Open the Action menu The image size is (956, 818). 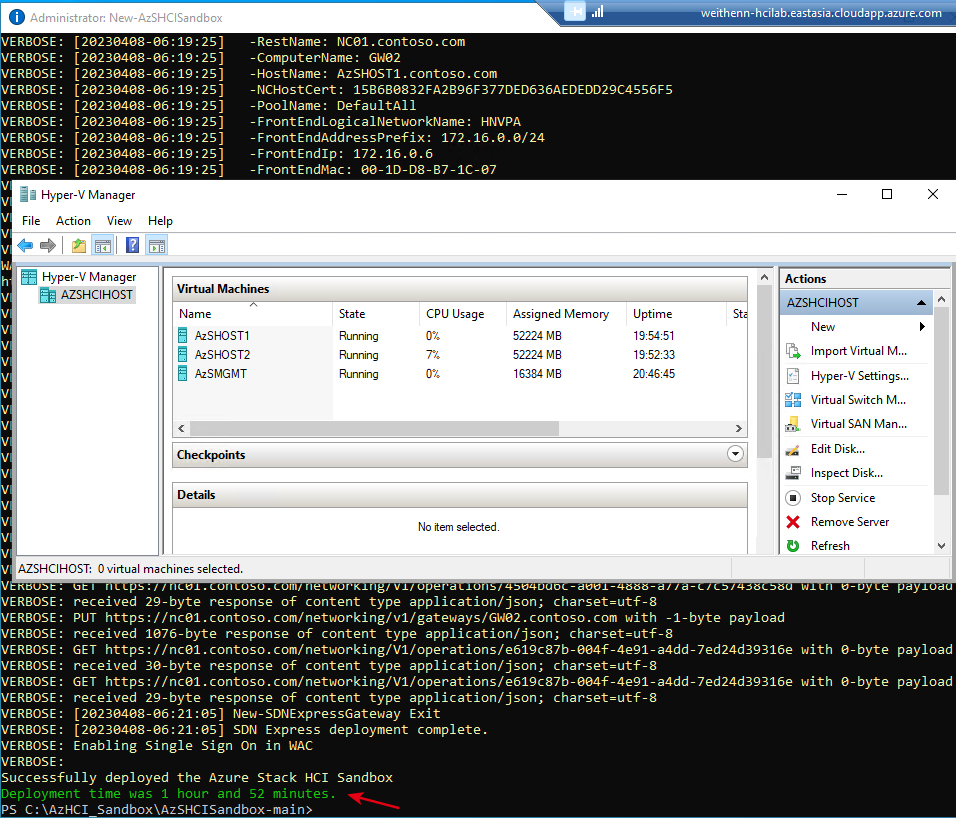[73, 221]
